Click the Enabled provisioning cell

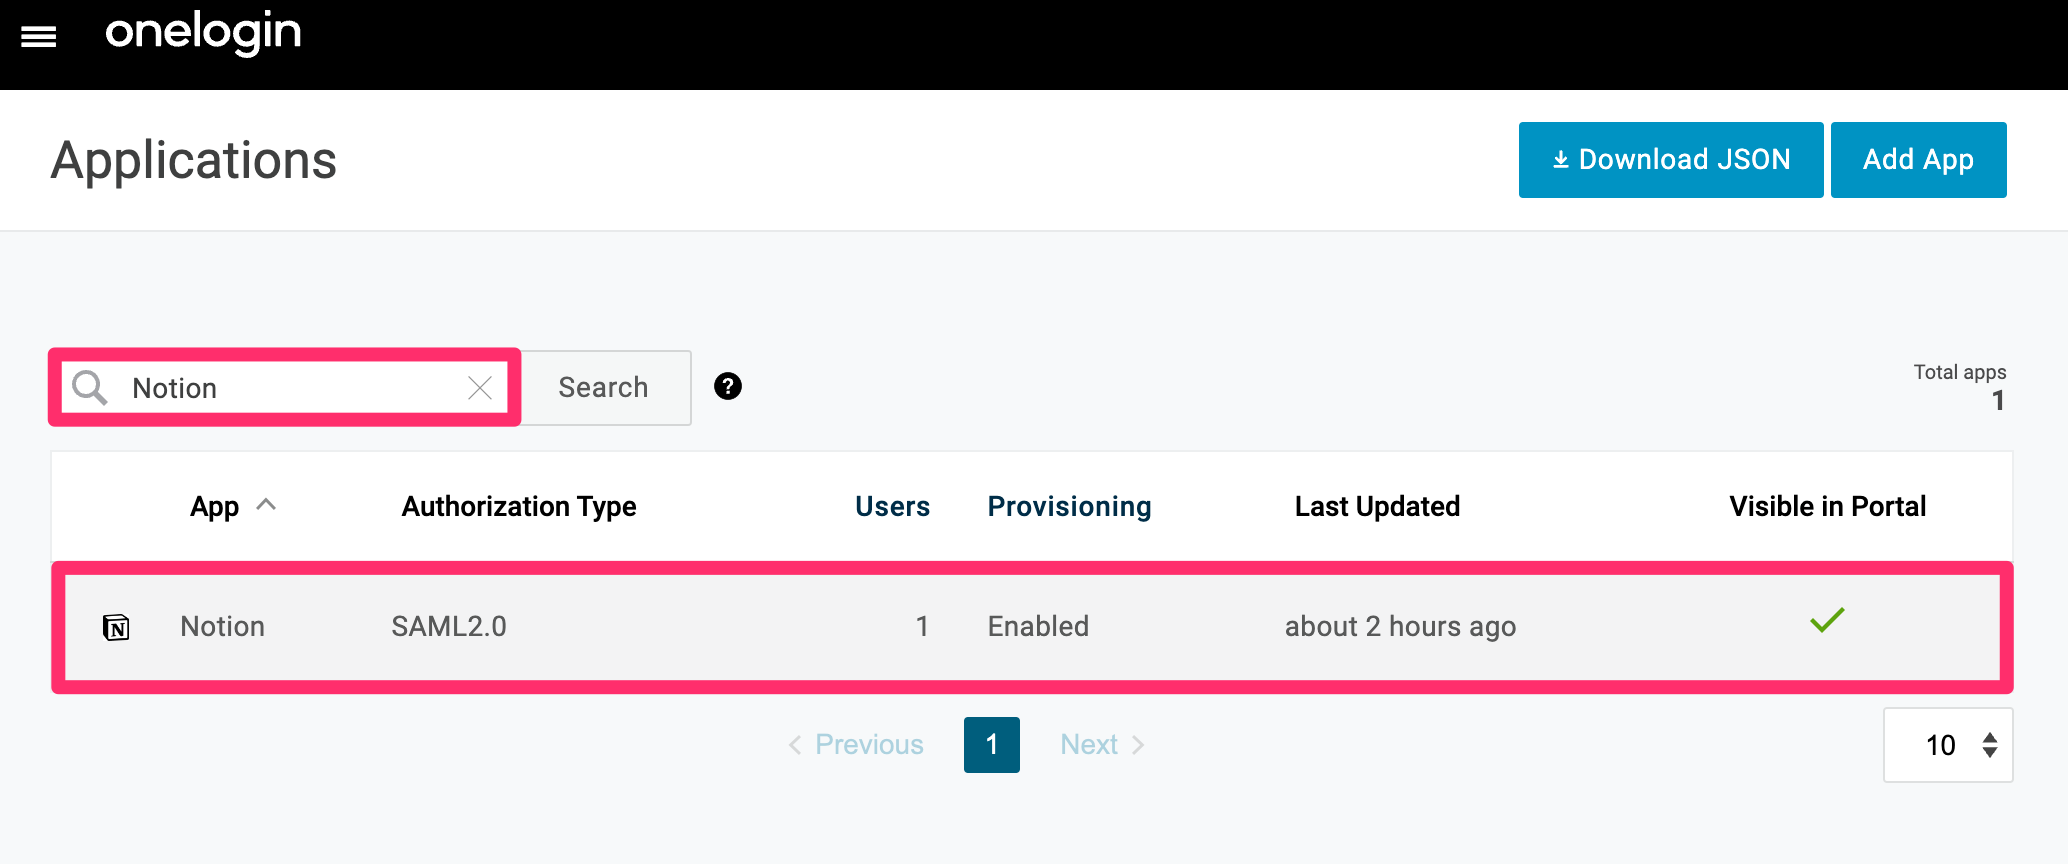click(1038, 626)
